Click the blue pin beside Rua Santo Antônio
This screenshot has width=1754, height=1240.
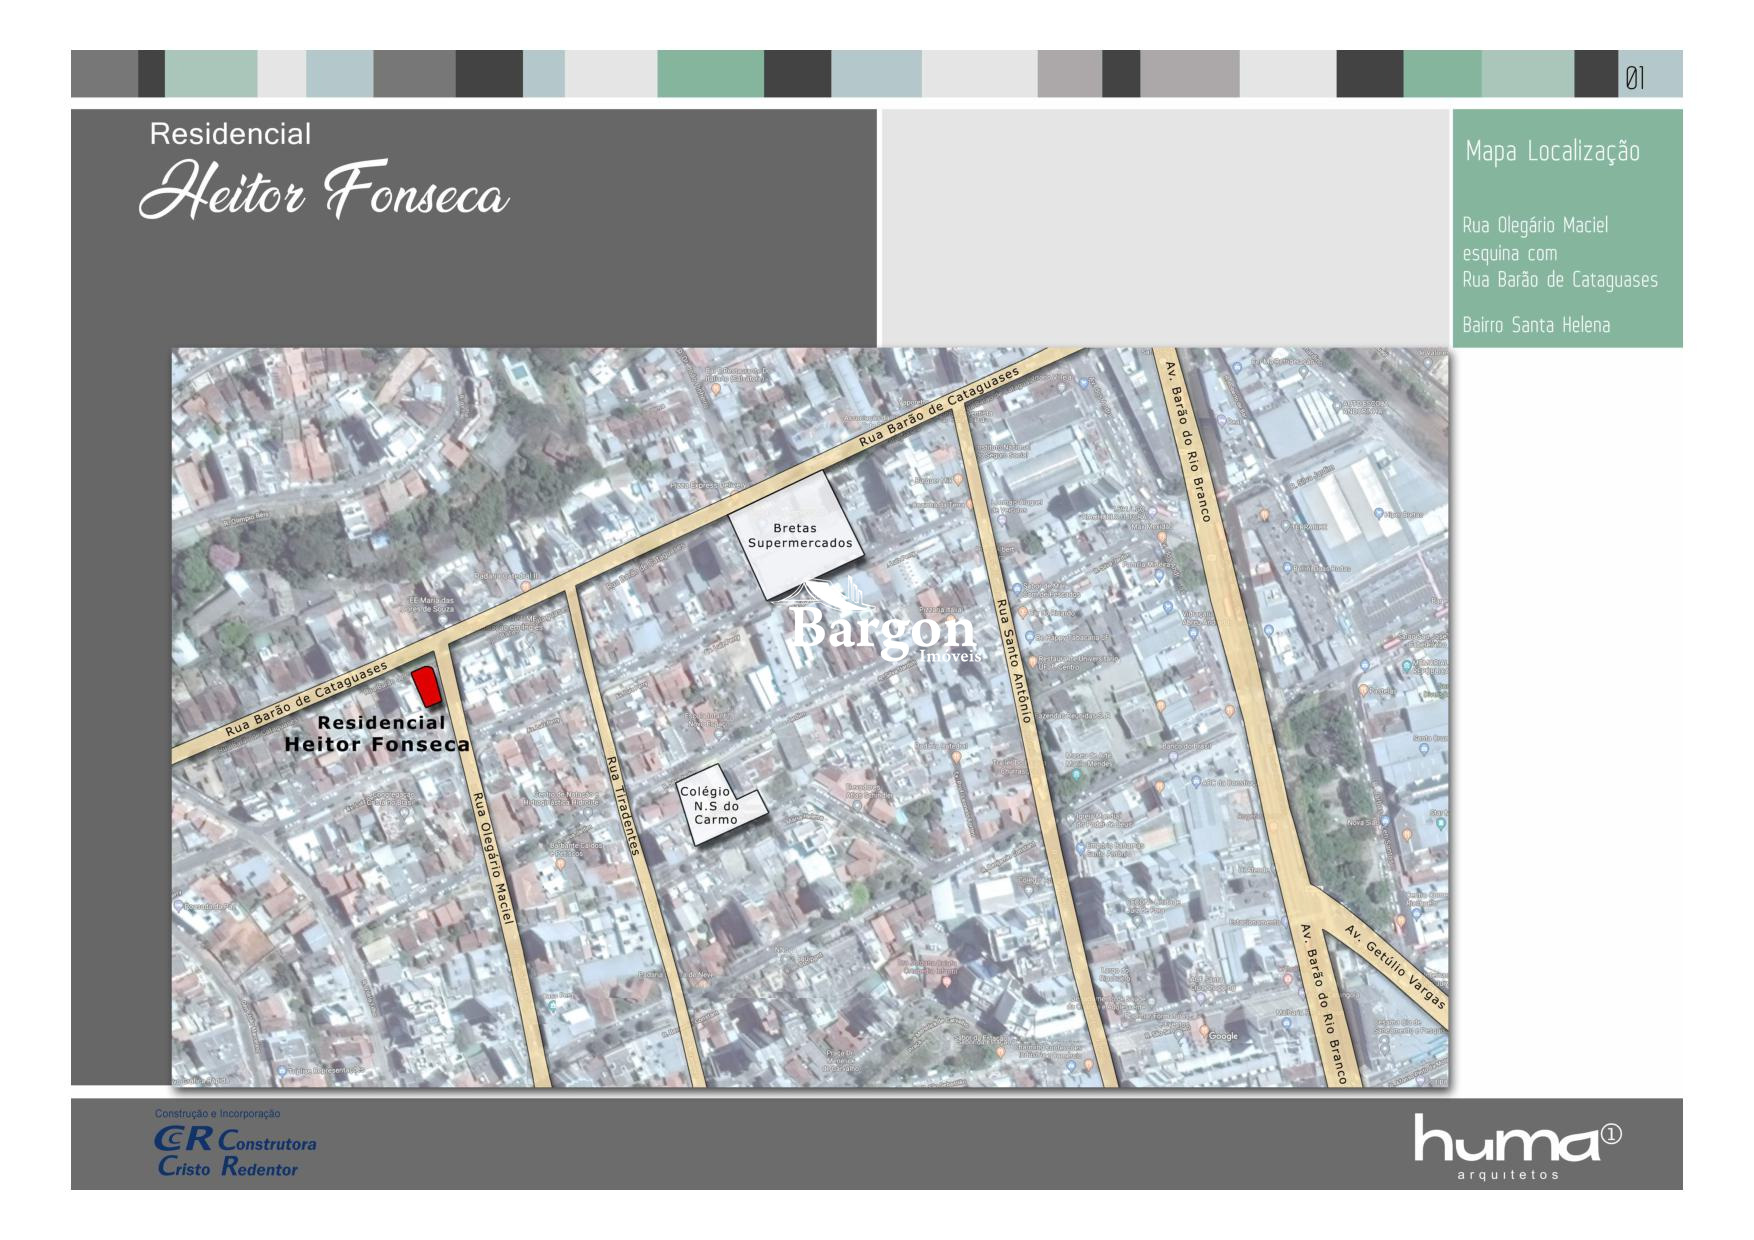coord(1028,638)
